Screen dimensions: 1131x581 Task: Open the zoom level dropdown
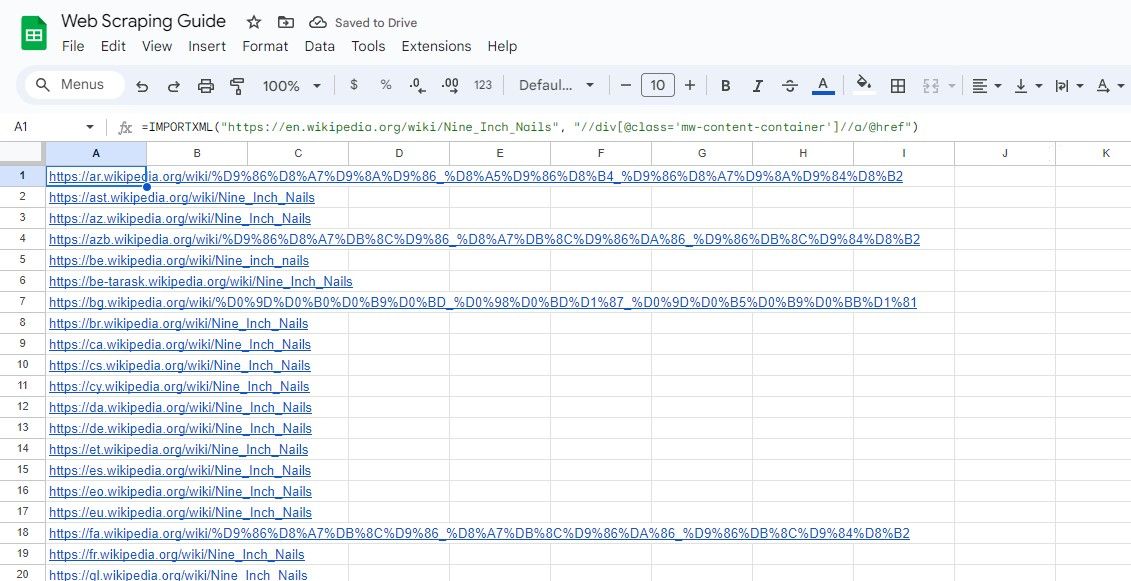[290, 85]
